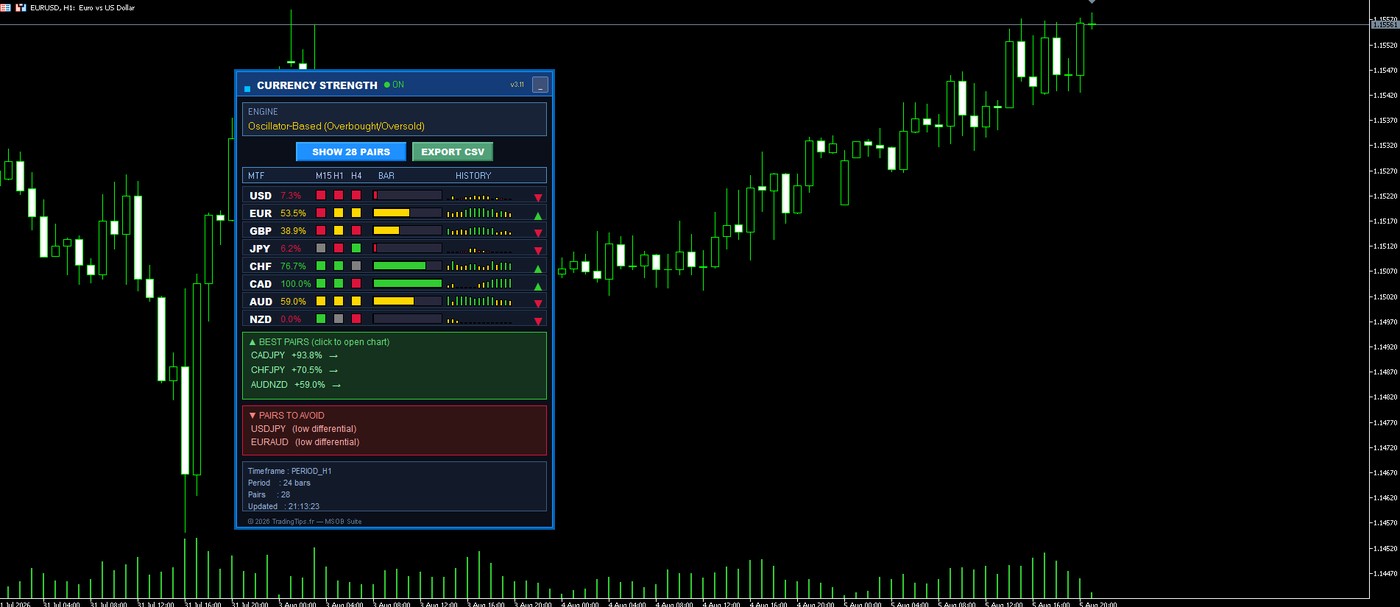Viewport: 1400px width, 607px height.
Task: Click the USD red down arrow
Action: click(x=538, y=197)
